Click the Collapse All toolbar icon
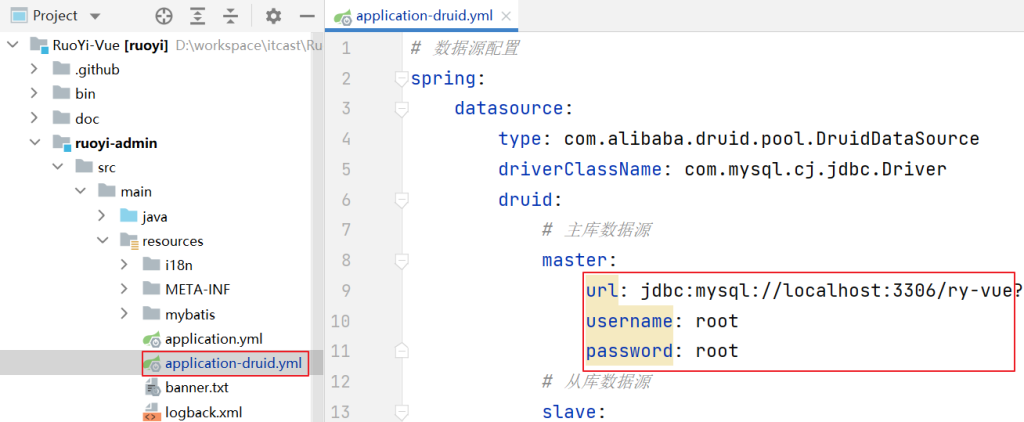Viewport: 1024px width, 422px height. [x=231, y=17]
